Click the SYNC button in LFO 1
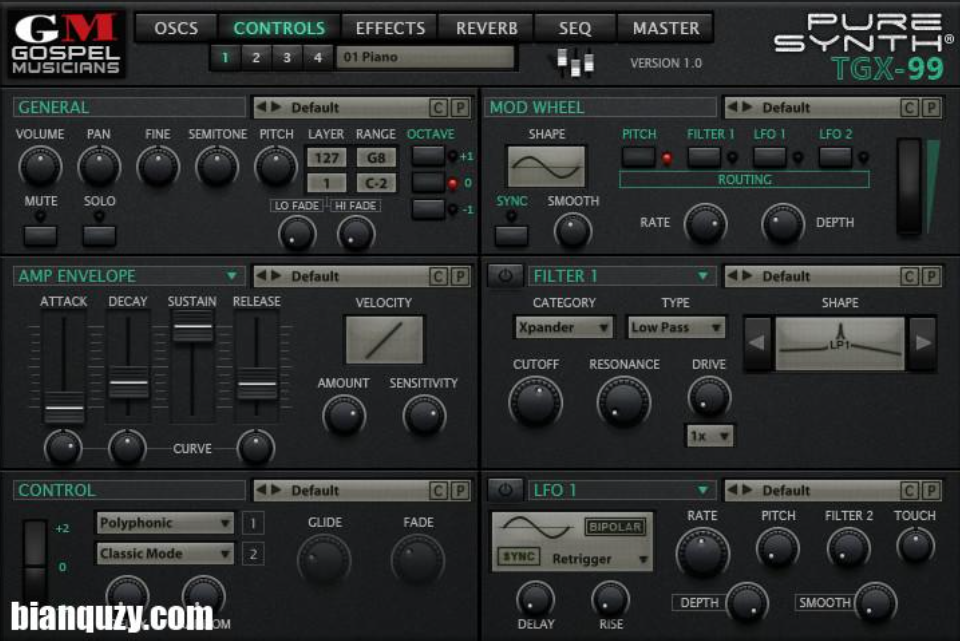The width and height of the screenshot is (960, 641). [x=519, y=557]
